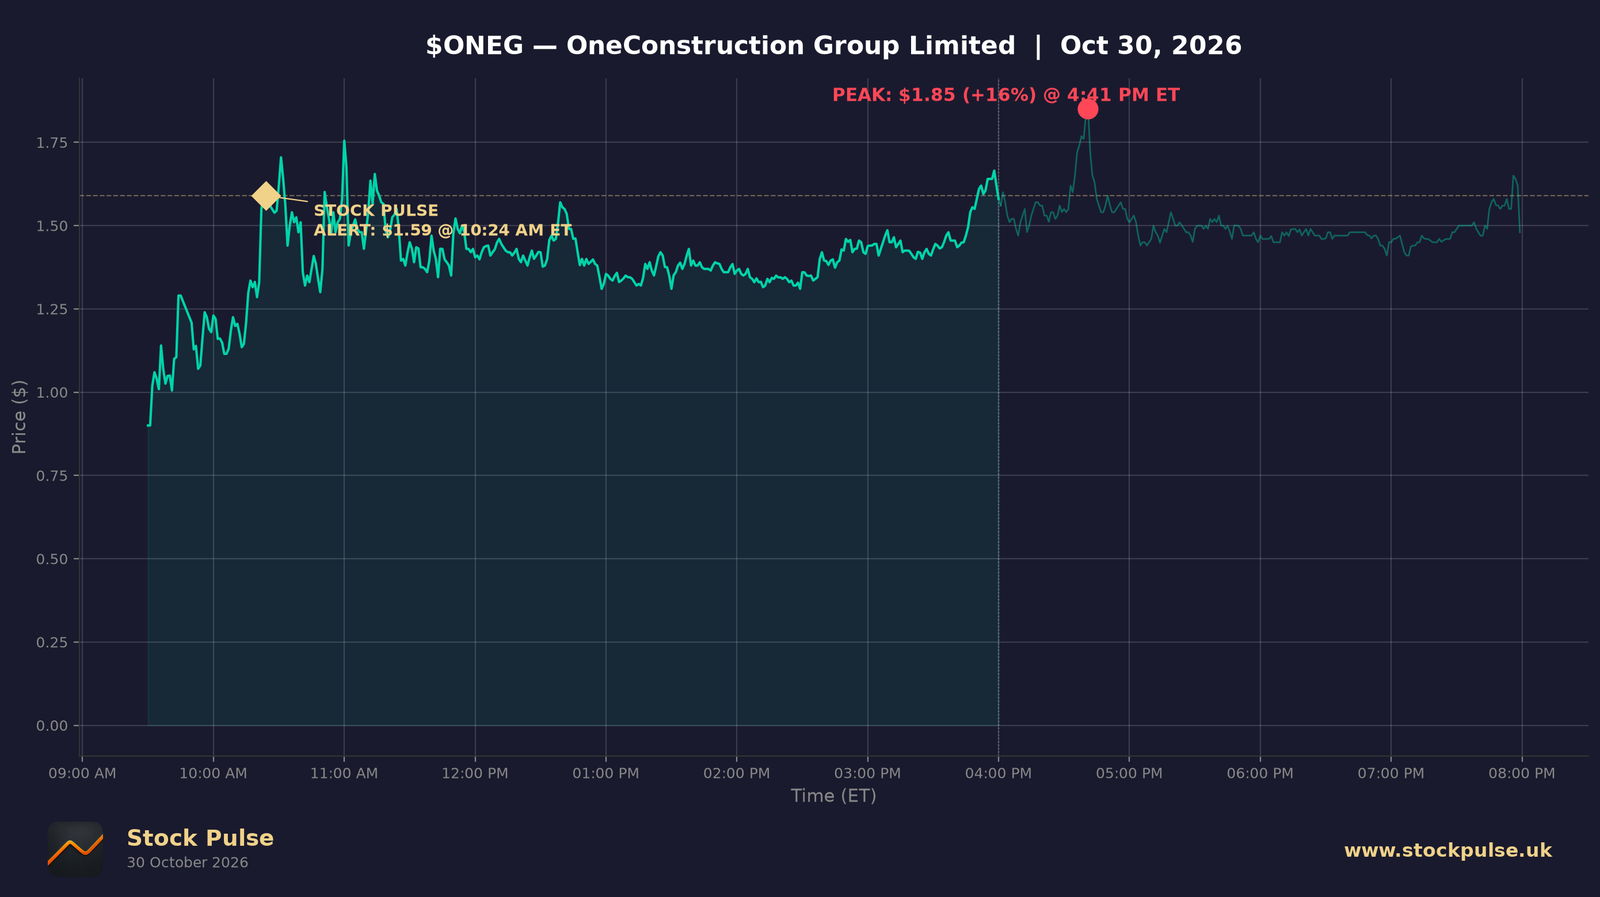Viewport: 1600px width, 897px height.
Task: Click the '01:00 PM' x-axis tick label
Action: pos(606,774)
